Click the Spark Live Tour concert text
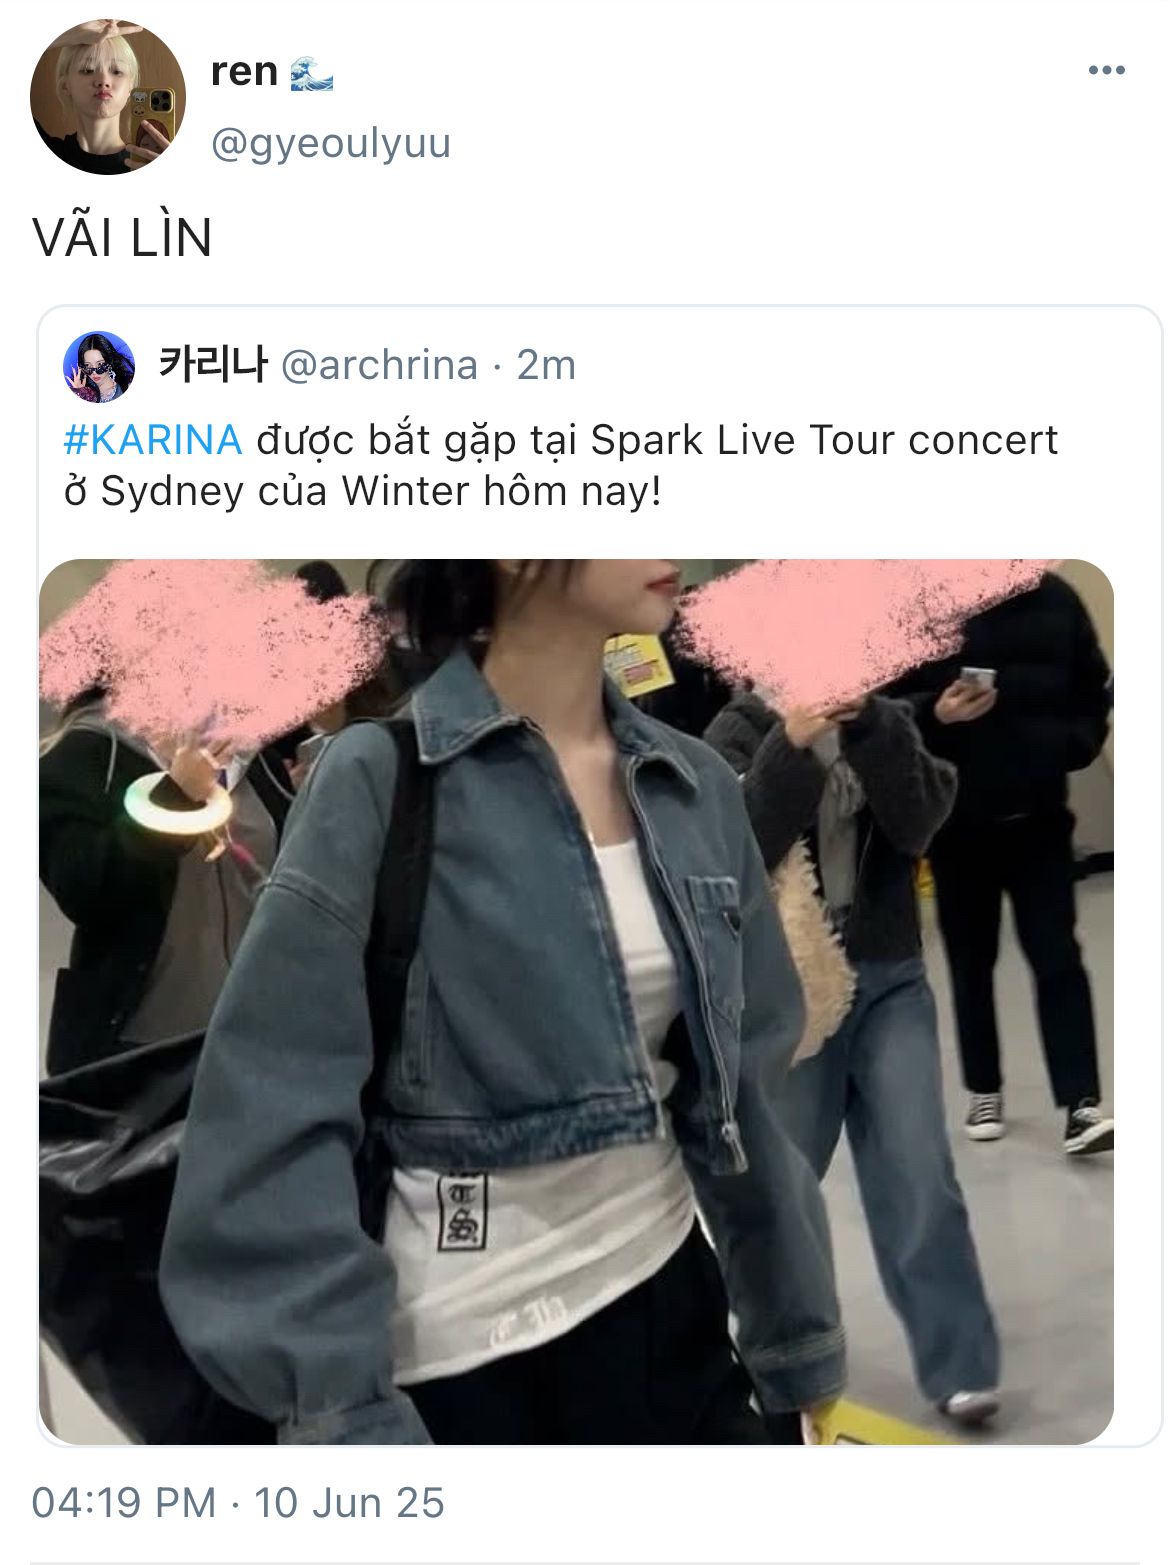 click(824, 440)
